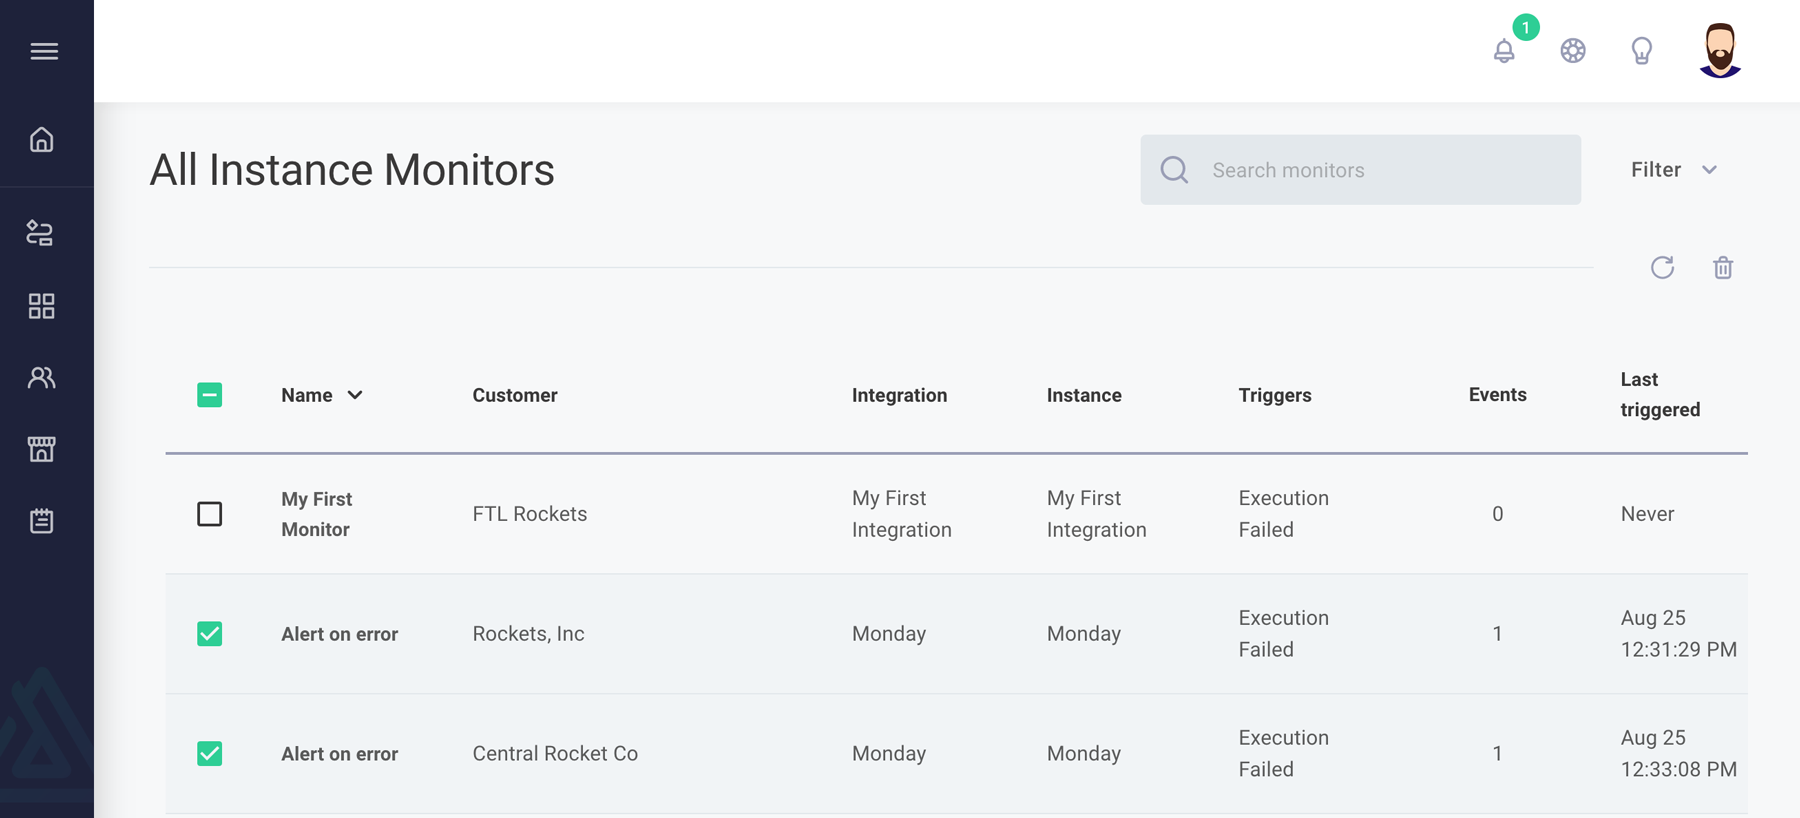The width and height of the screenshot is (1800, 818).
Task: Click My First Integration in Instance column
Action: tap(1097, 514)
